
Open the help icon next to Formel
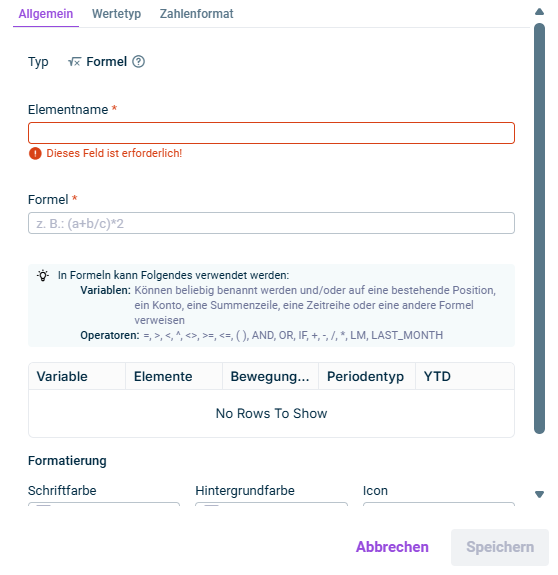[139, 62]
